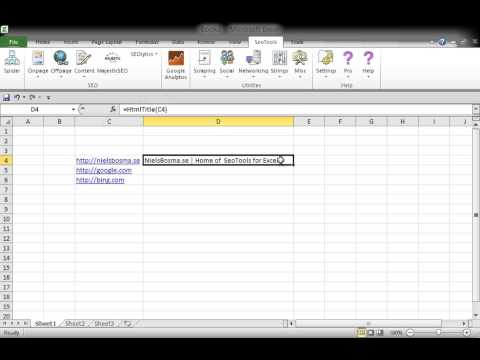The height and width of the screenshot is (360, 480).
Task: Click the formula bar input
Action: (x=296, y=109)
